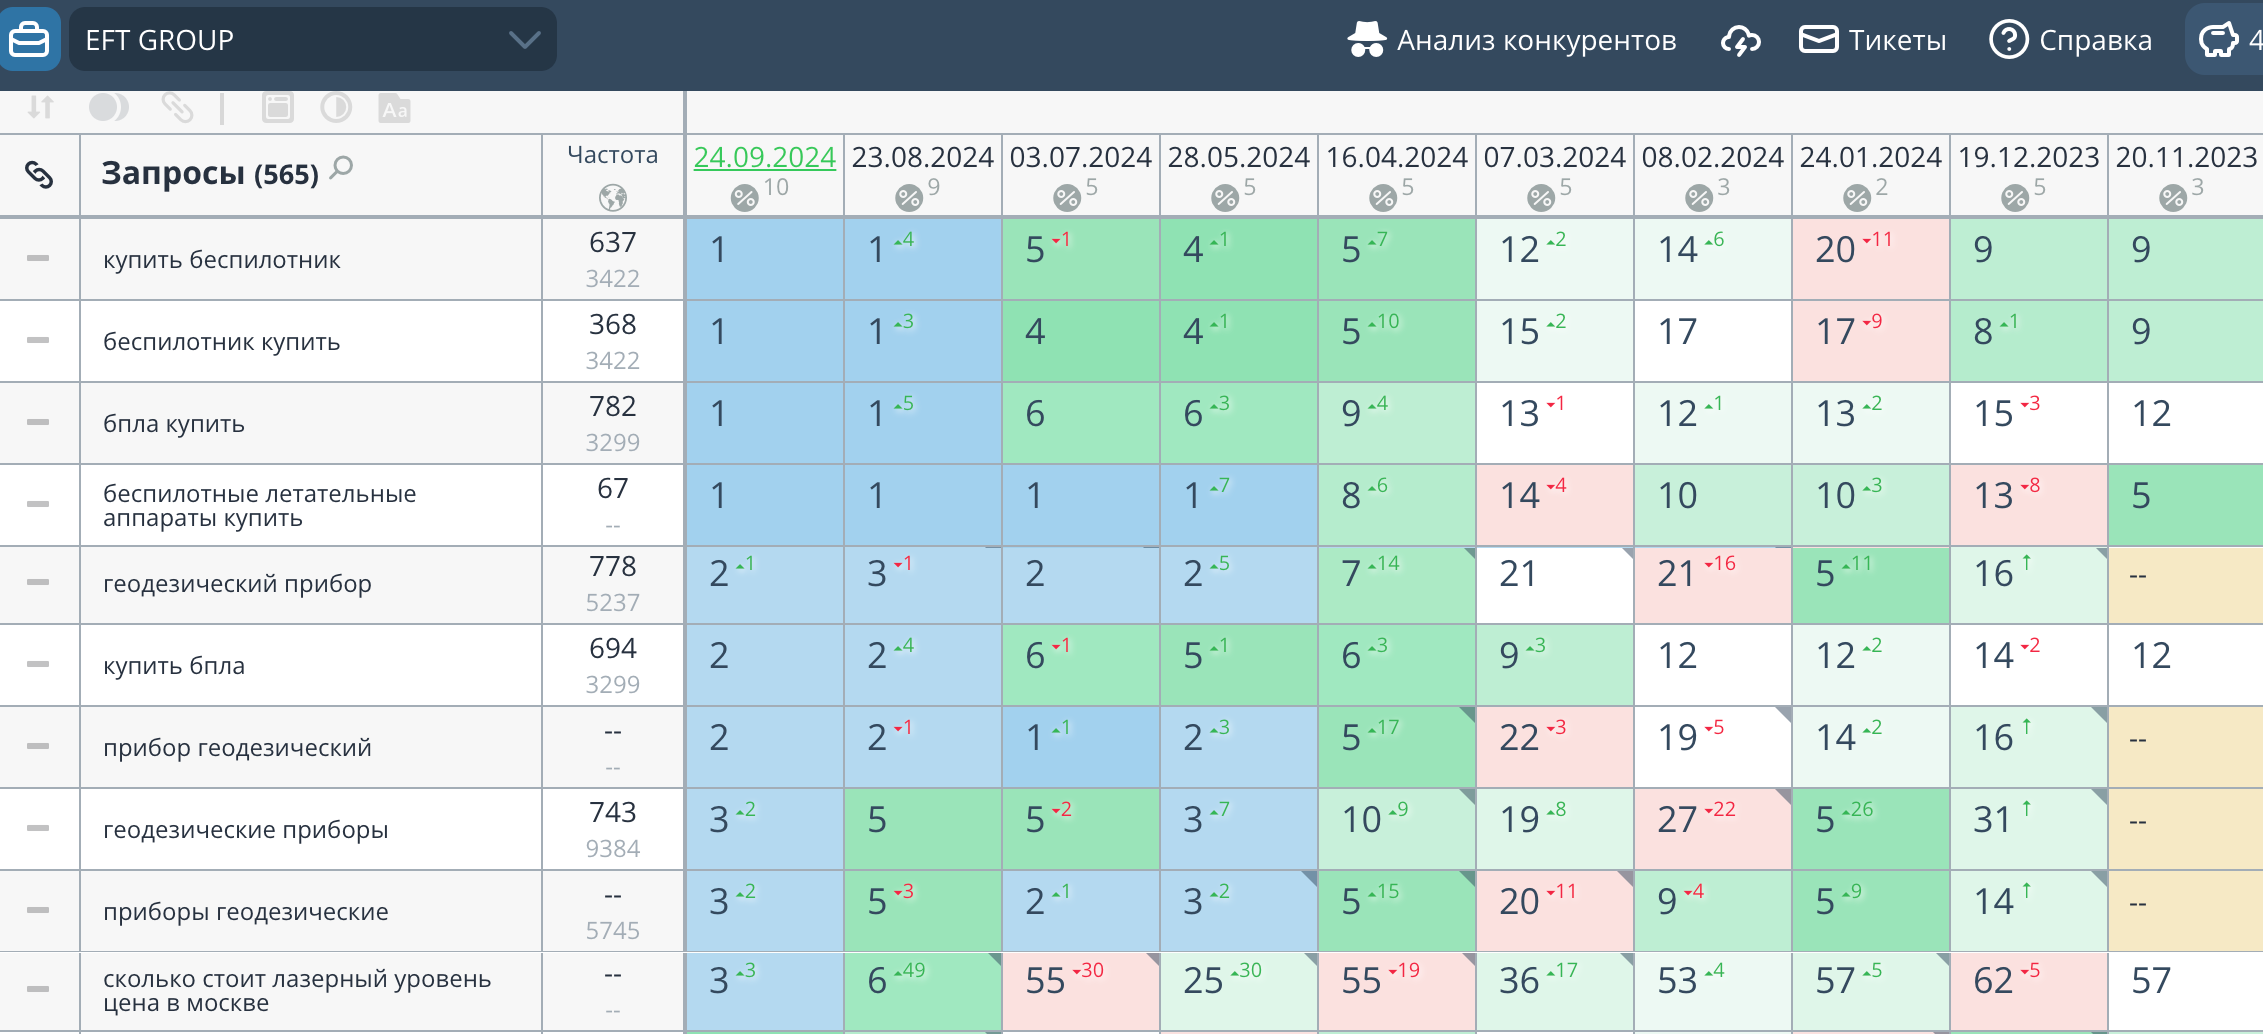
Task: Click the search magnifier beside Запросы
Action: (342, 167)
